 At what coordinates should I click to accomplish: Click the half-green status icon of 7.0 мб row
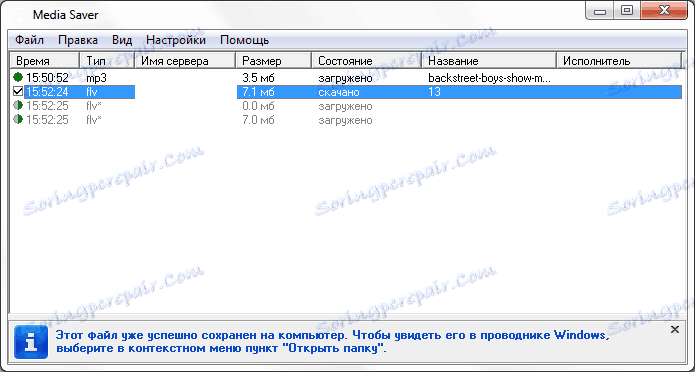coord(18,120)
